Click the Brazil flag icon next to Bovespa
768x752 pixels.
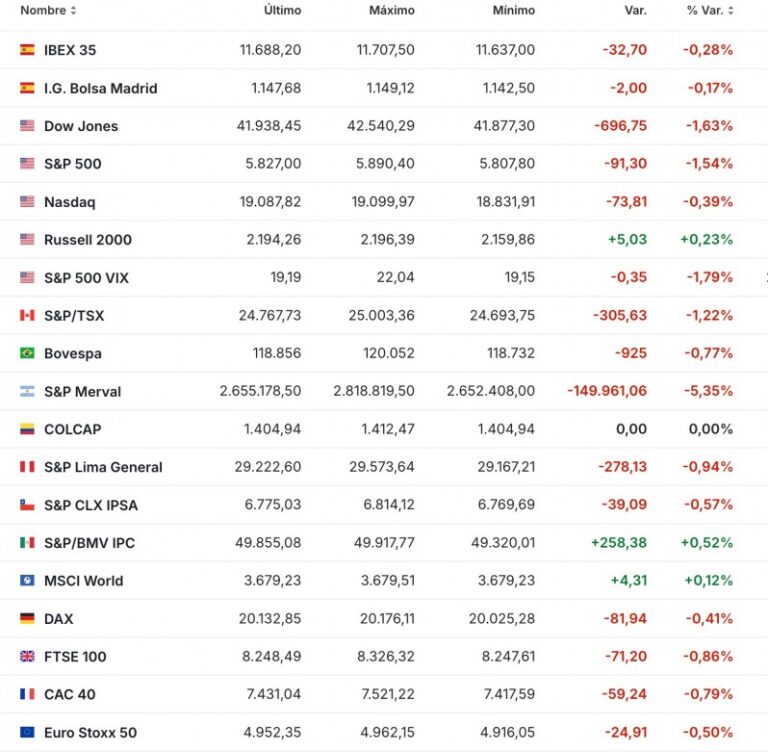pyautogui.click(x=27, y=353)
